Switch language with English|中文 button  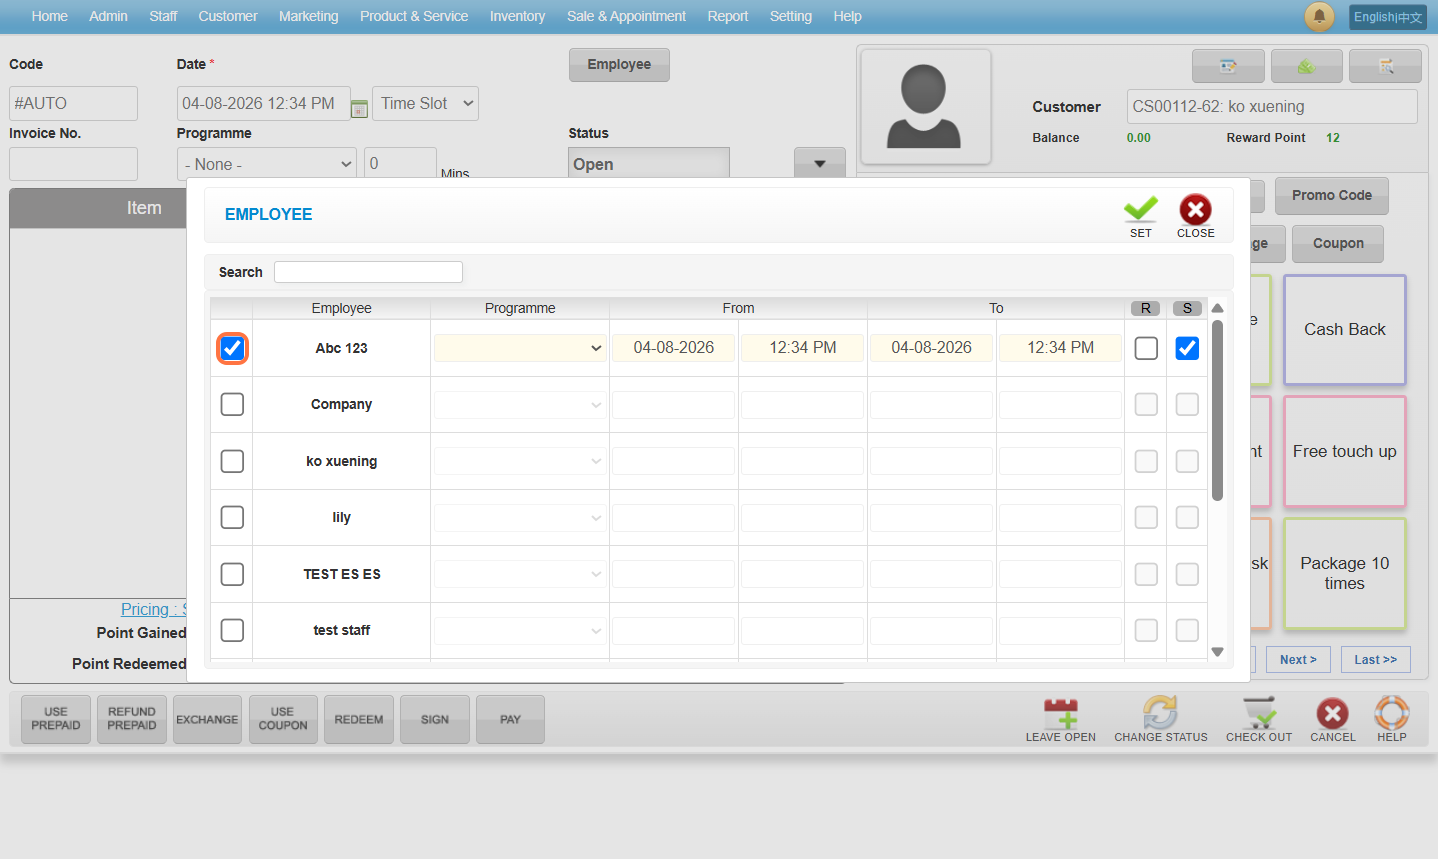point(1388,17)
